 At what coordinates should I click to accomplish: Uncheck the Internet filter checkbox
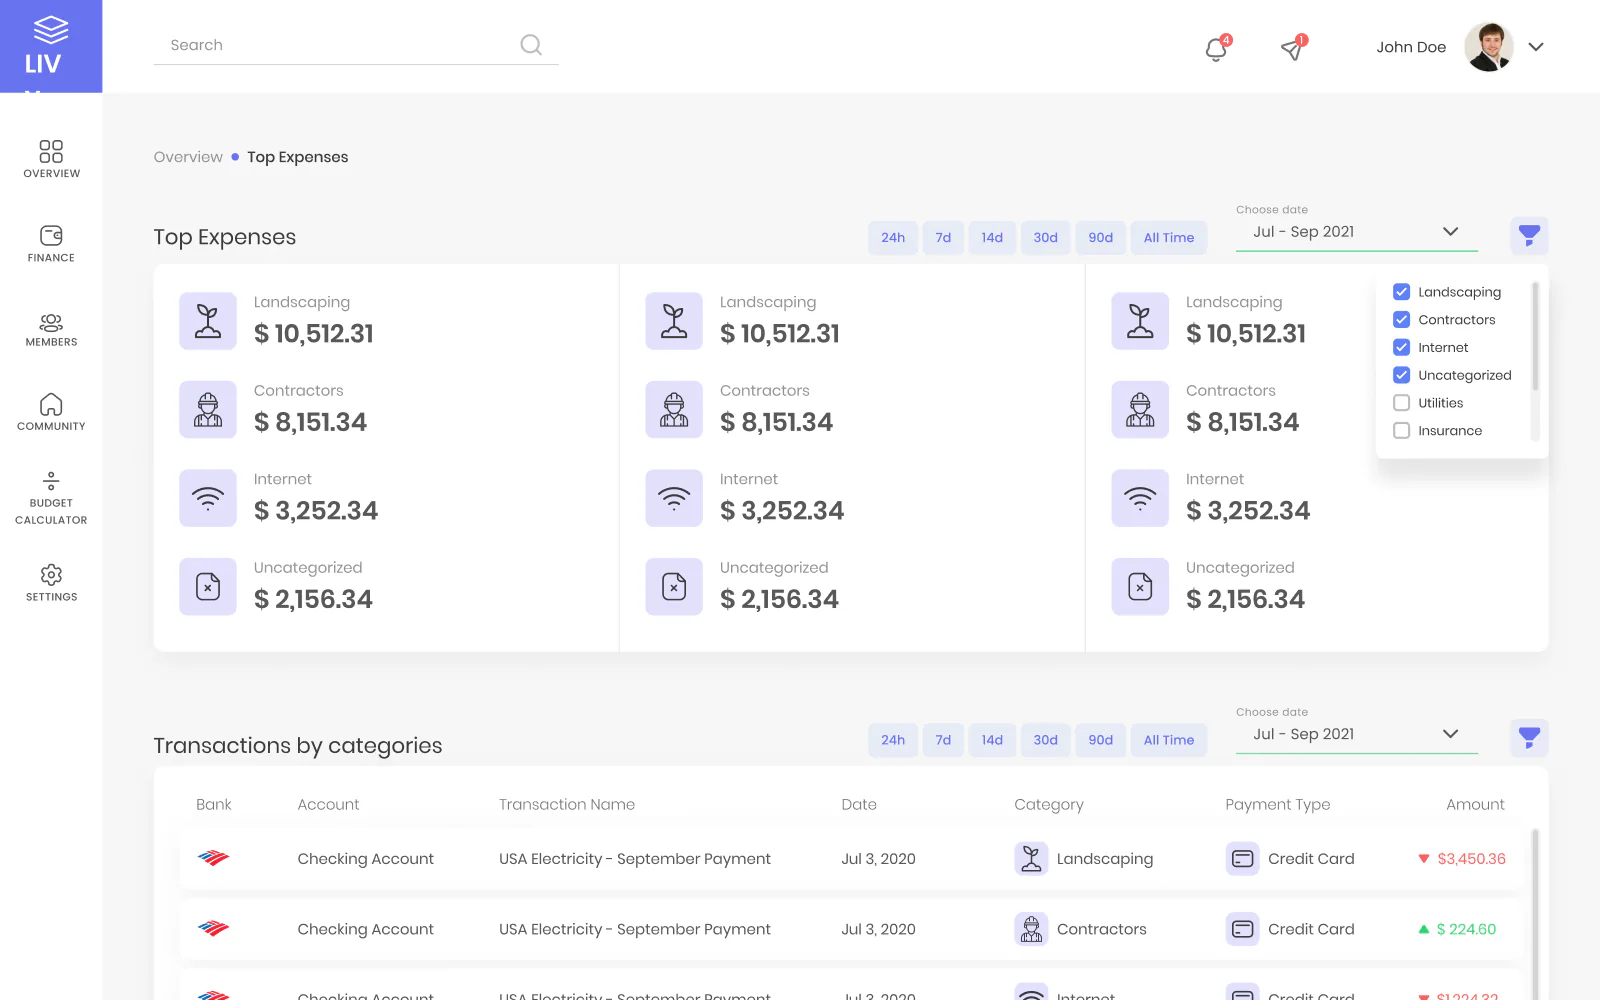coord(1401,347)
